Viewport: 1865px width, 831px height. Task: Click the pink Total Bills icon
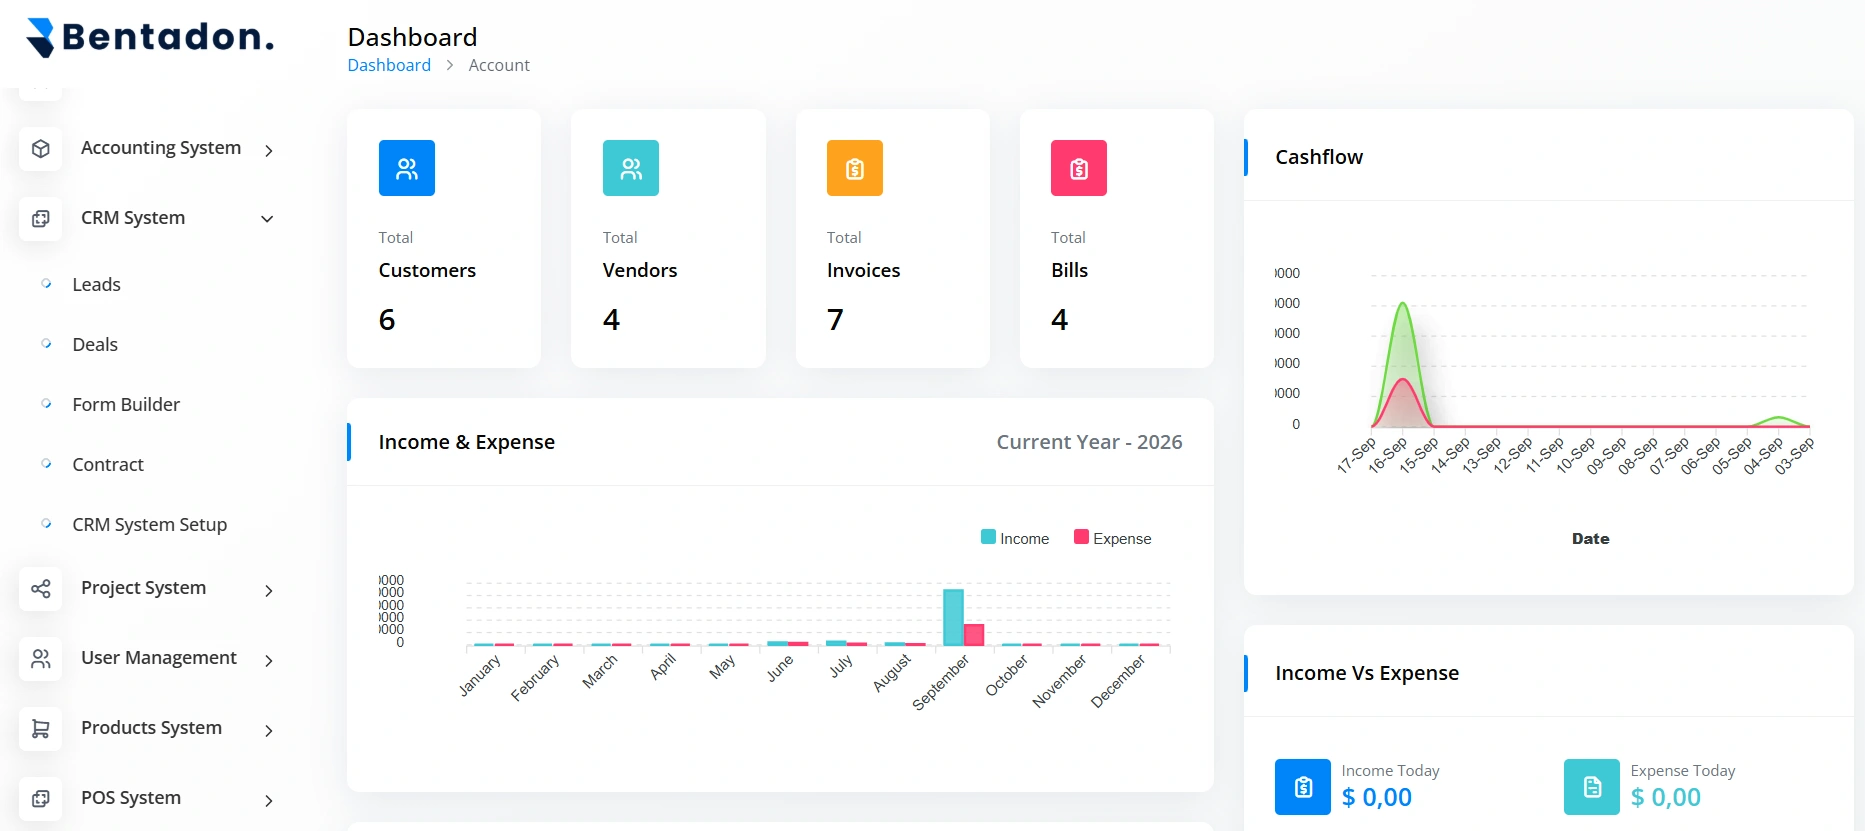(1079, 168)
